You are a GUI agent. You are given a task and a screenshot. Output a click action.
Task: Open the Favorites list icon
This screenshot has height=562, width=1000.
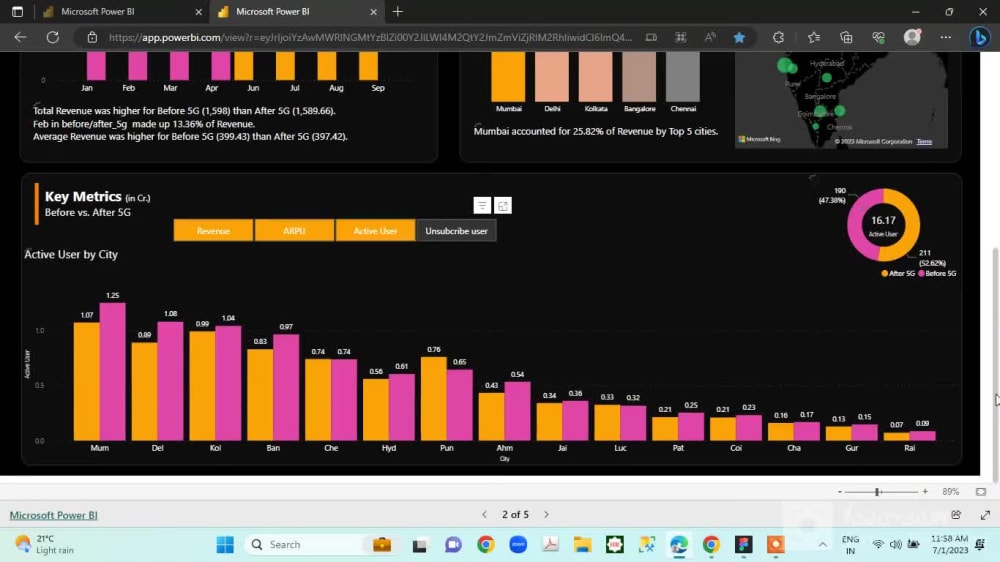point(814,38)
